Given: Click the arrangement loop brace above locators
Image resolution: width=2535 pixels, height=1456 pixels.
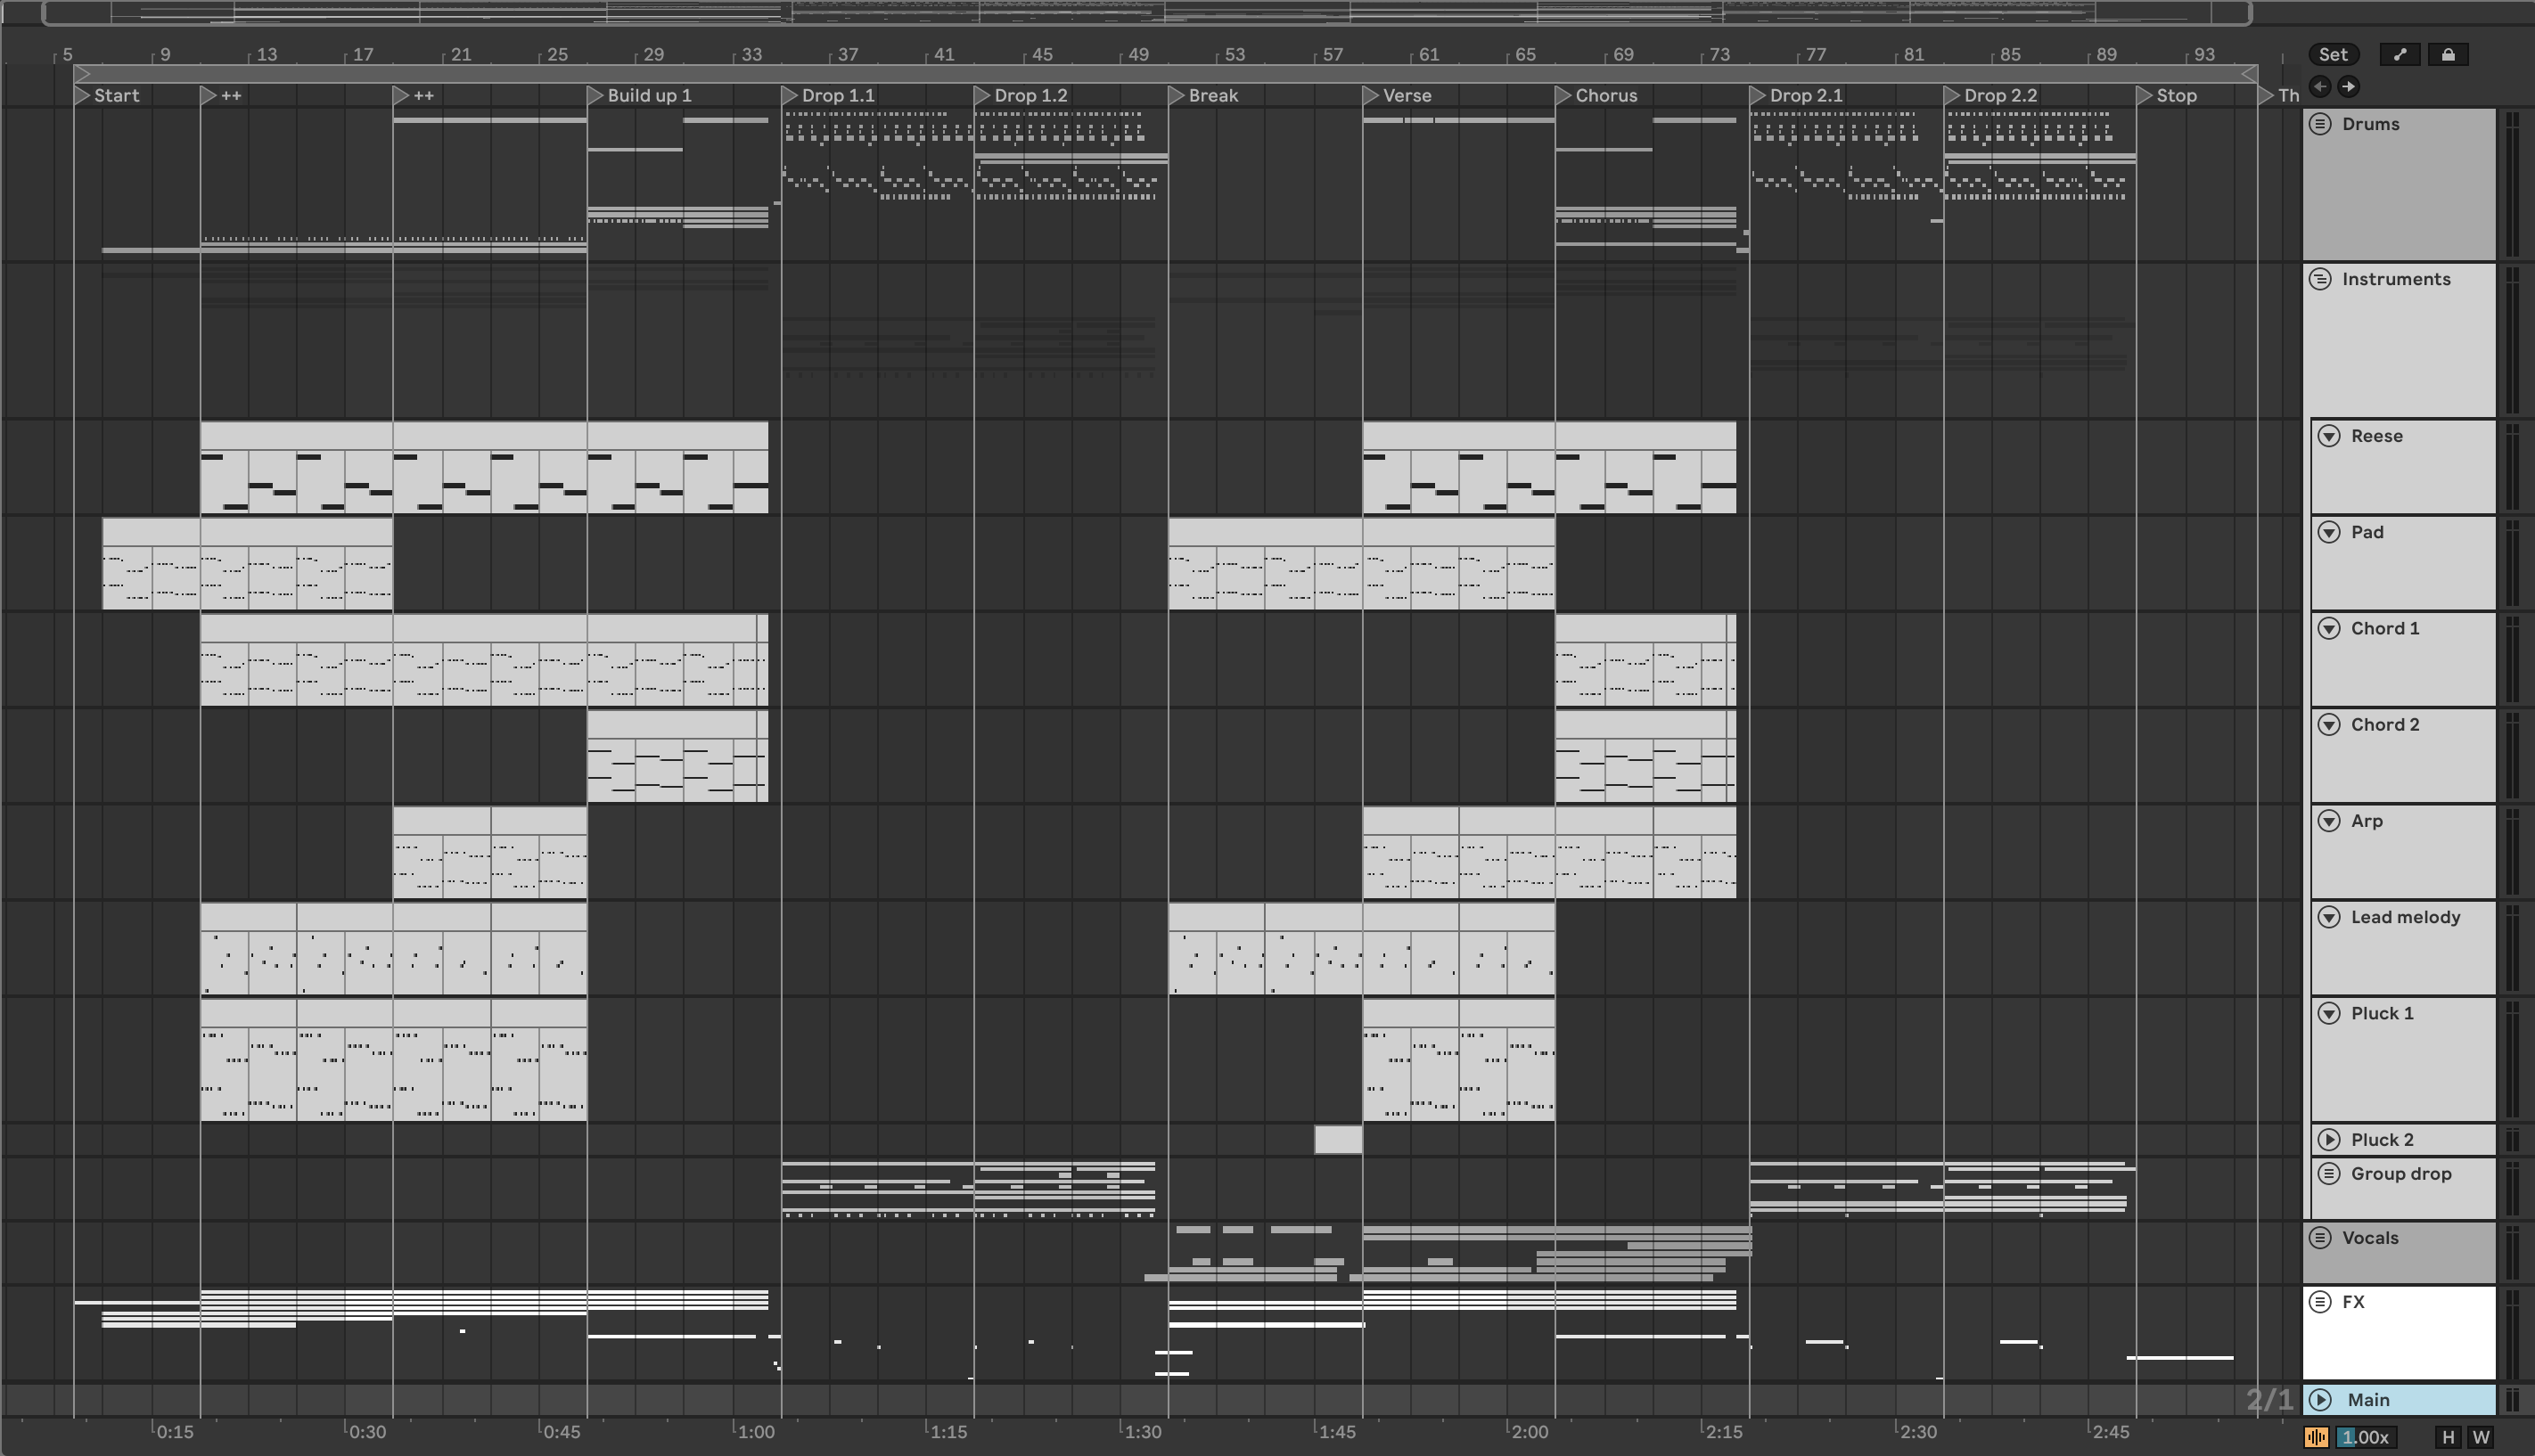Looking at the screenshot, I should coord(1165,74).
